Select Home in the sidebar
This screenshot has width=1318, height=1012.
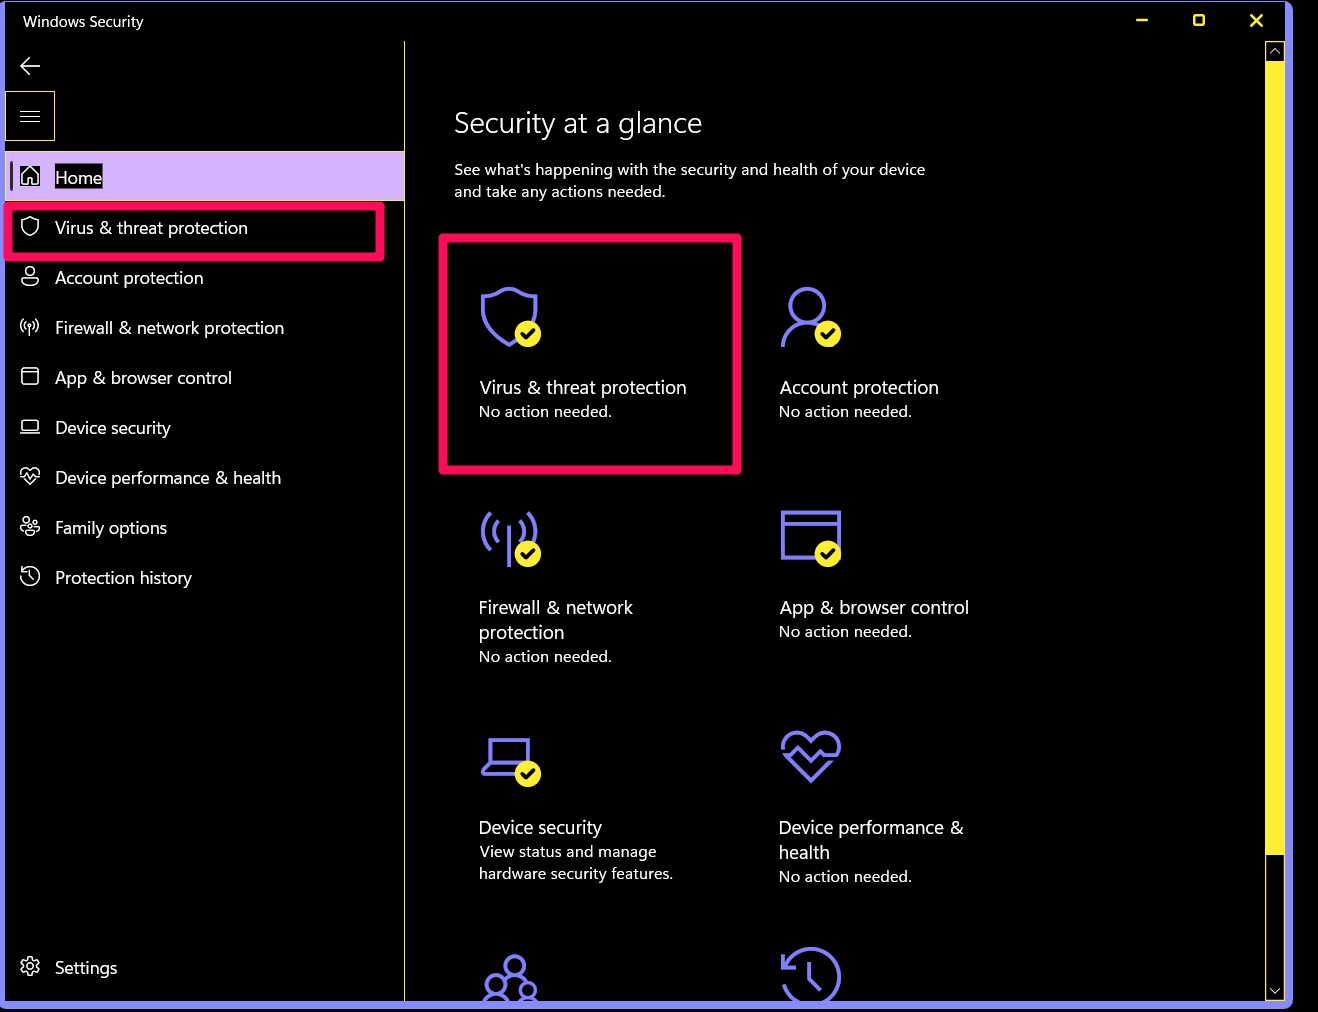click(x=204, y=176)
